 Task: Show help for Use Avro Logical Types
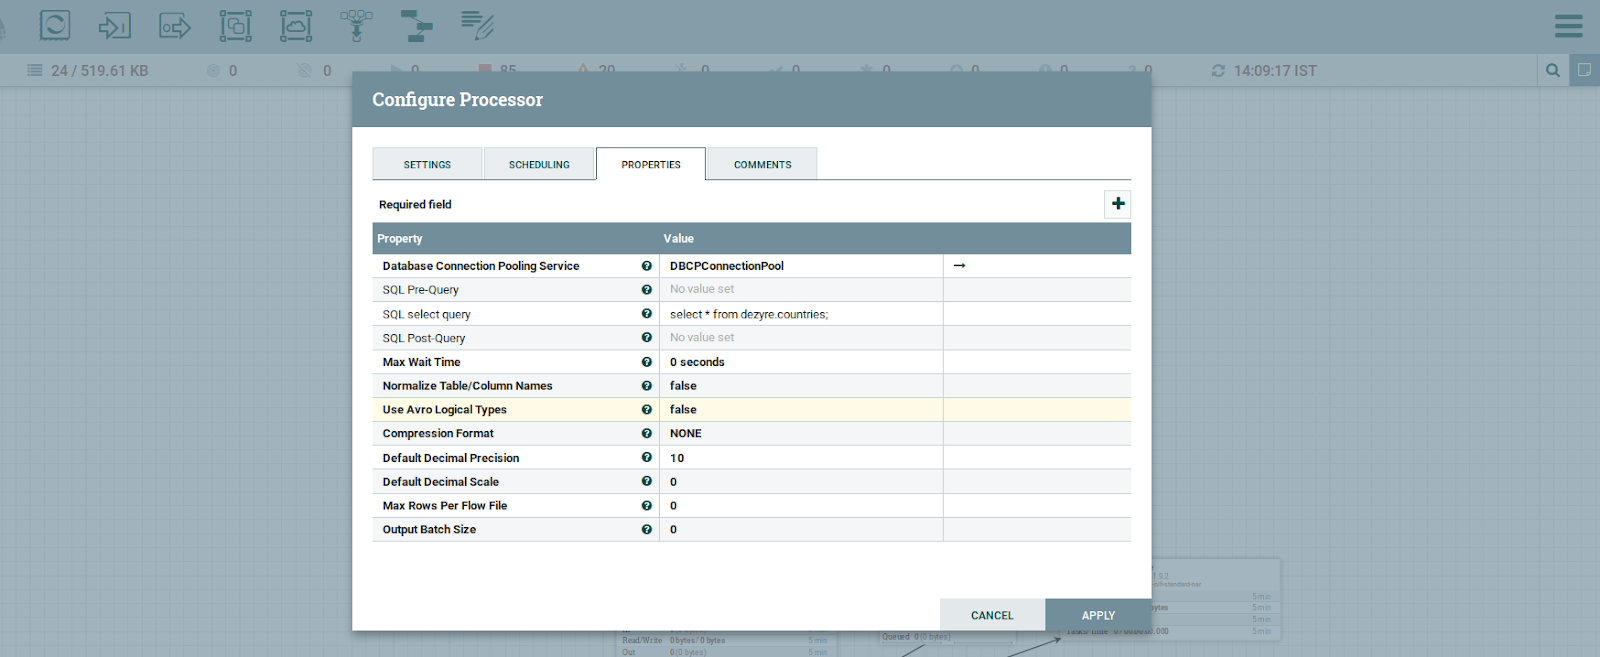[647, 410]
